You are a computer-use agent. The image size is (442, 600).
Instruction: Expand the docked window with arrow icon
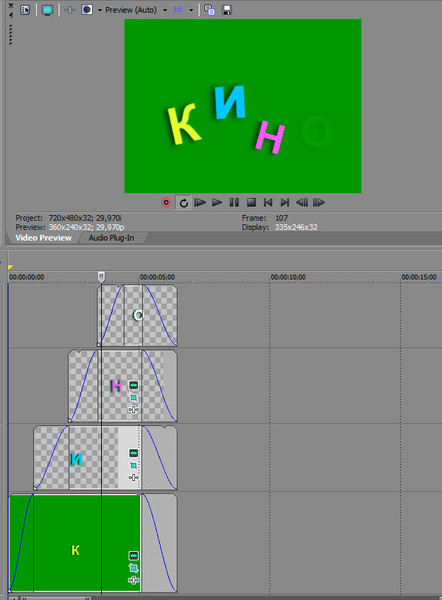[x=11, y=15]
